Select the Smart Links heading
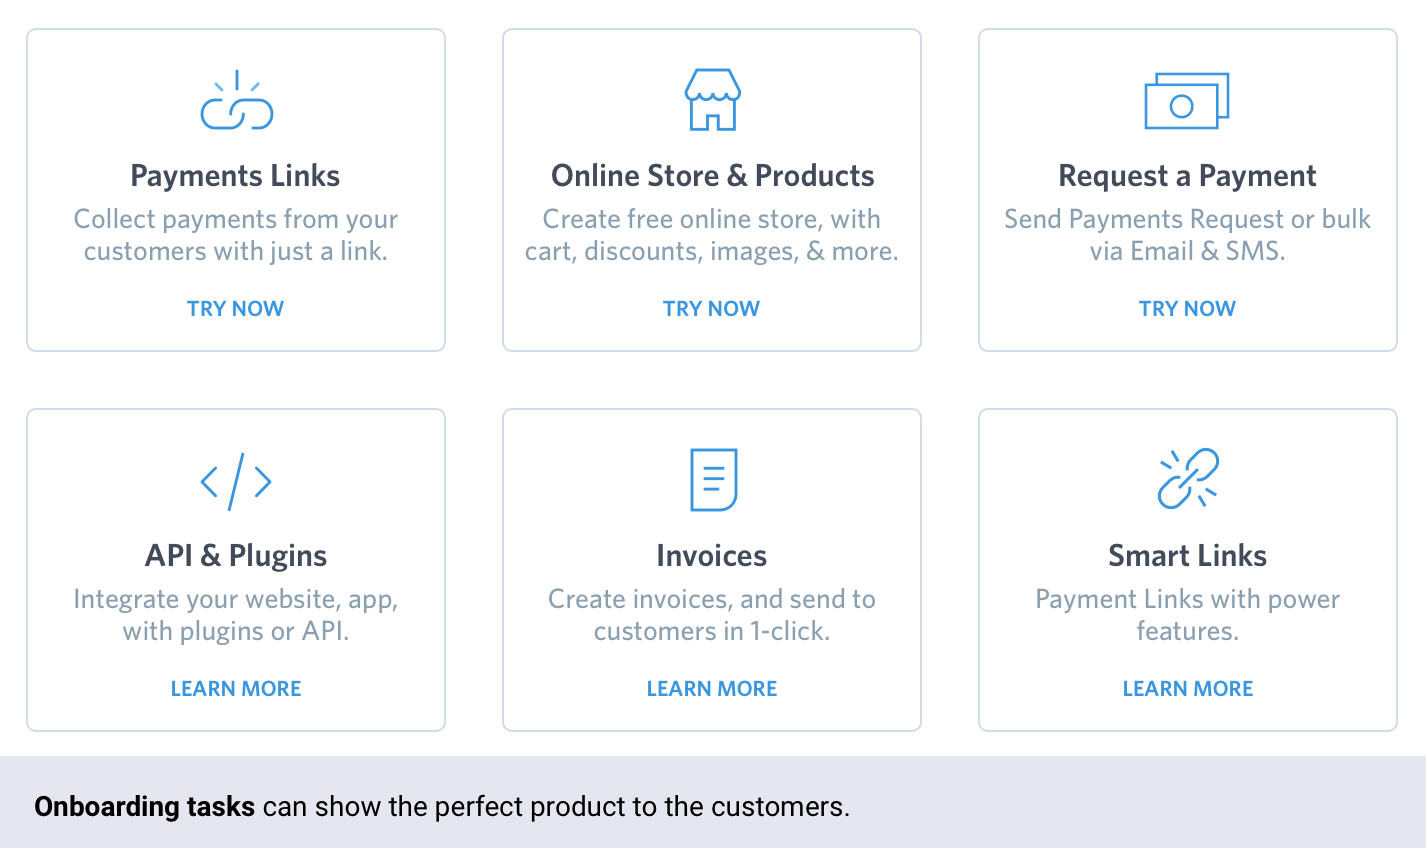 click(1187, 556)
